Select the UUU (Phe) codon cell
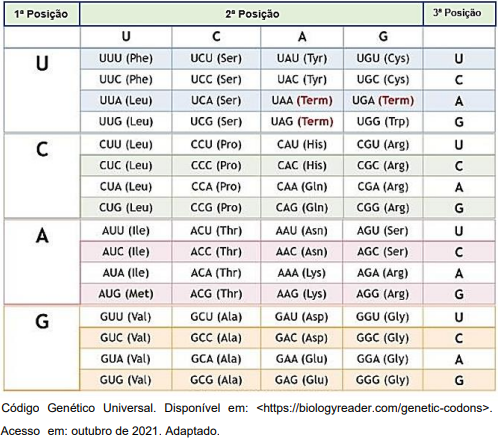498x438 pixels. (x=126, y=59)
